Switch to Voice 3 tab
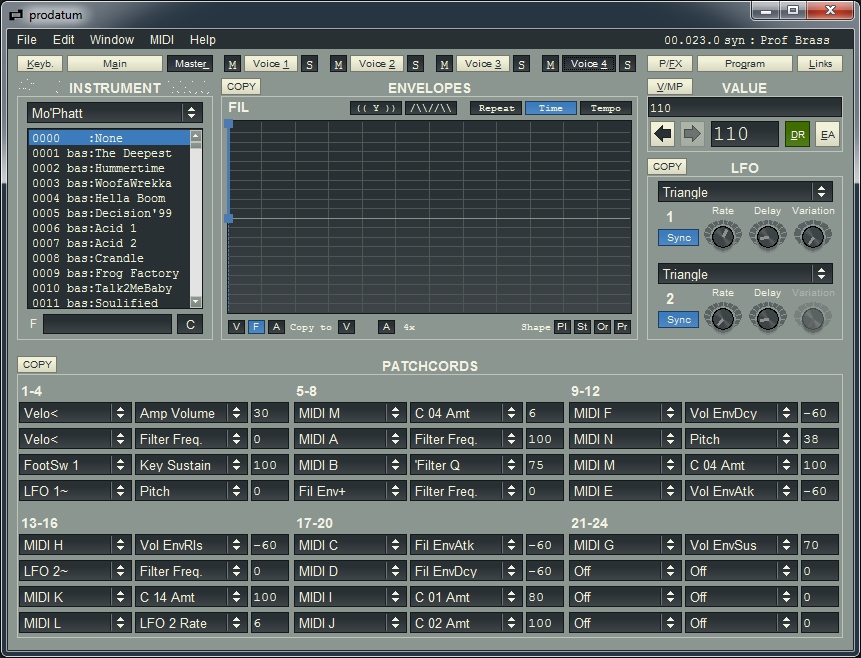Image resolution: width=861 pixels, height=658 pixels. tap(483, 64)
